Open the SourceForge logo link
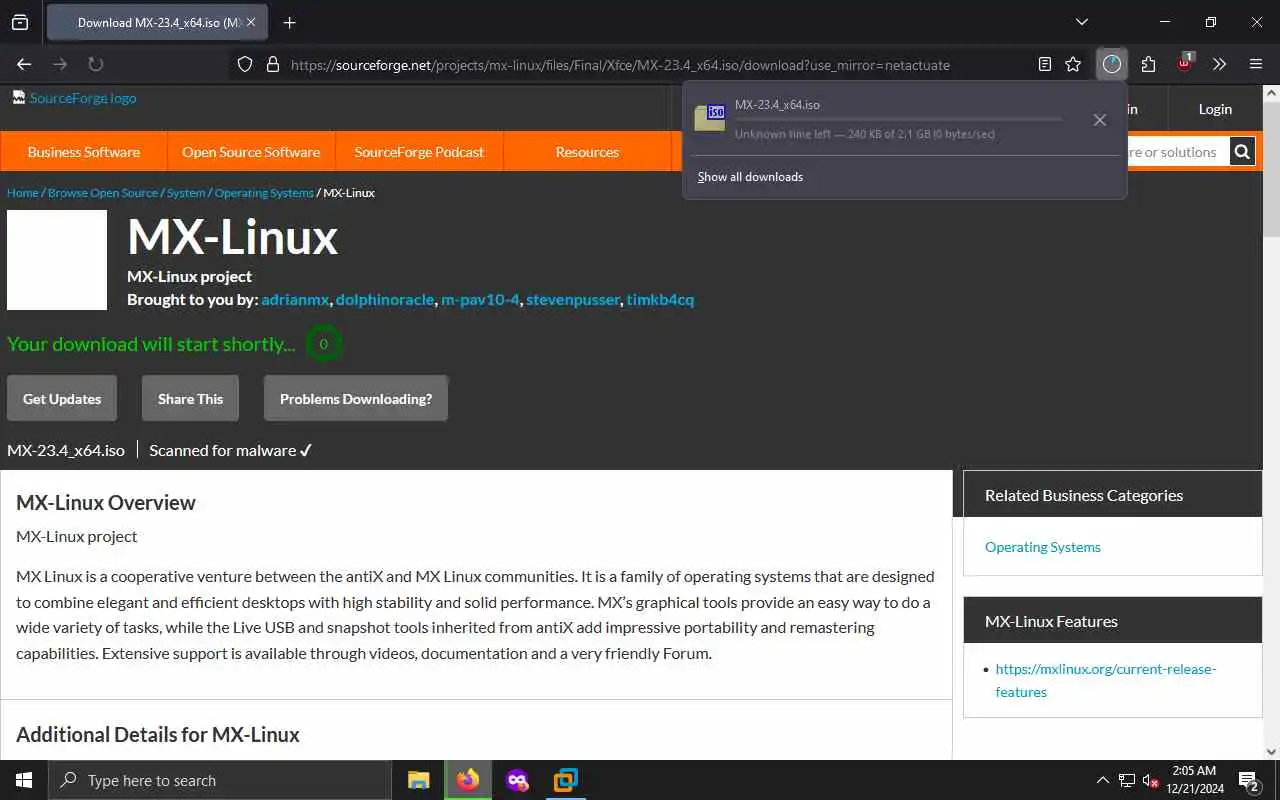The height and width of the screenshot is (800, 1280). click(74, 98)
